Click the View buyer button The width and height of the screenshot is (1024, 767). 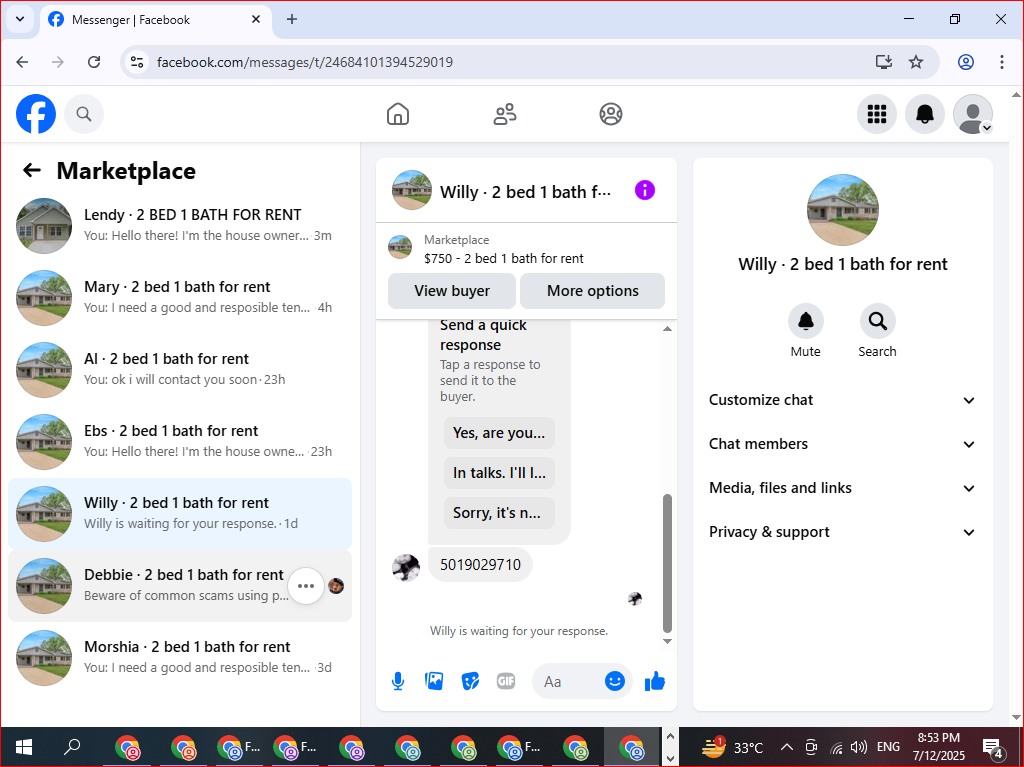(x=452, y=291)
